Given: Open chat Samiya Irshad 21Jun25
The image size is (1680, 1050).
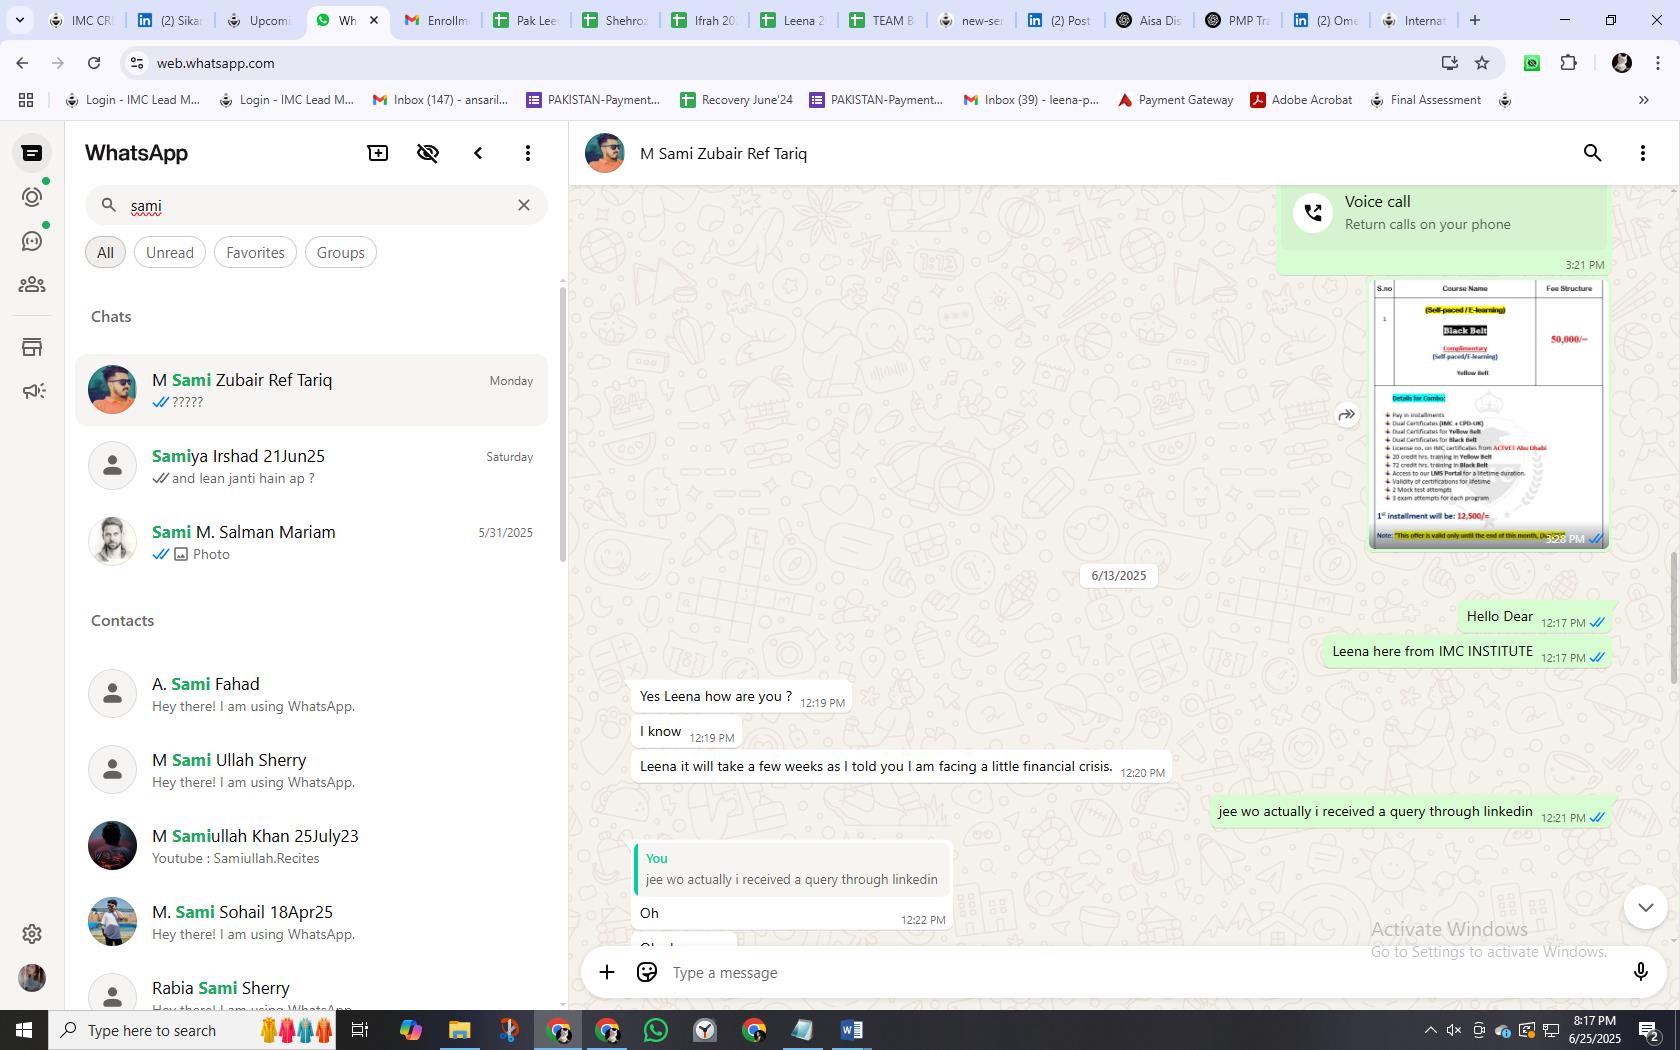Looking at the screenshot, I should [x=312, y=466].
